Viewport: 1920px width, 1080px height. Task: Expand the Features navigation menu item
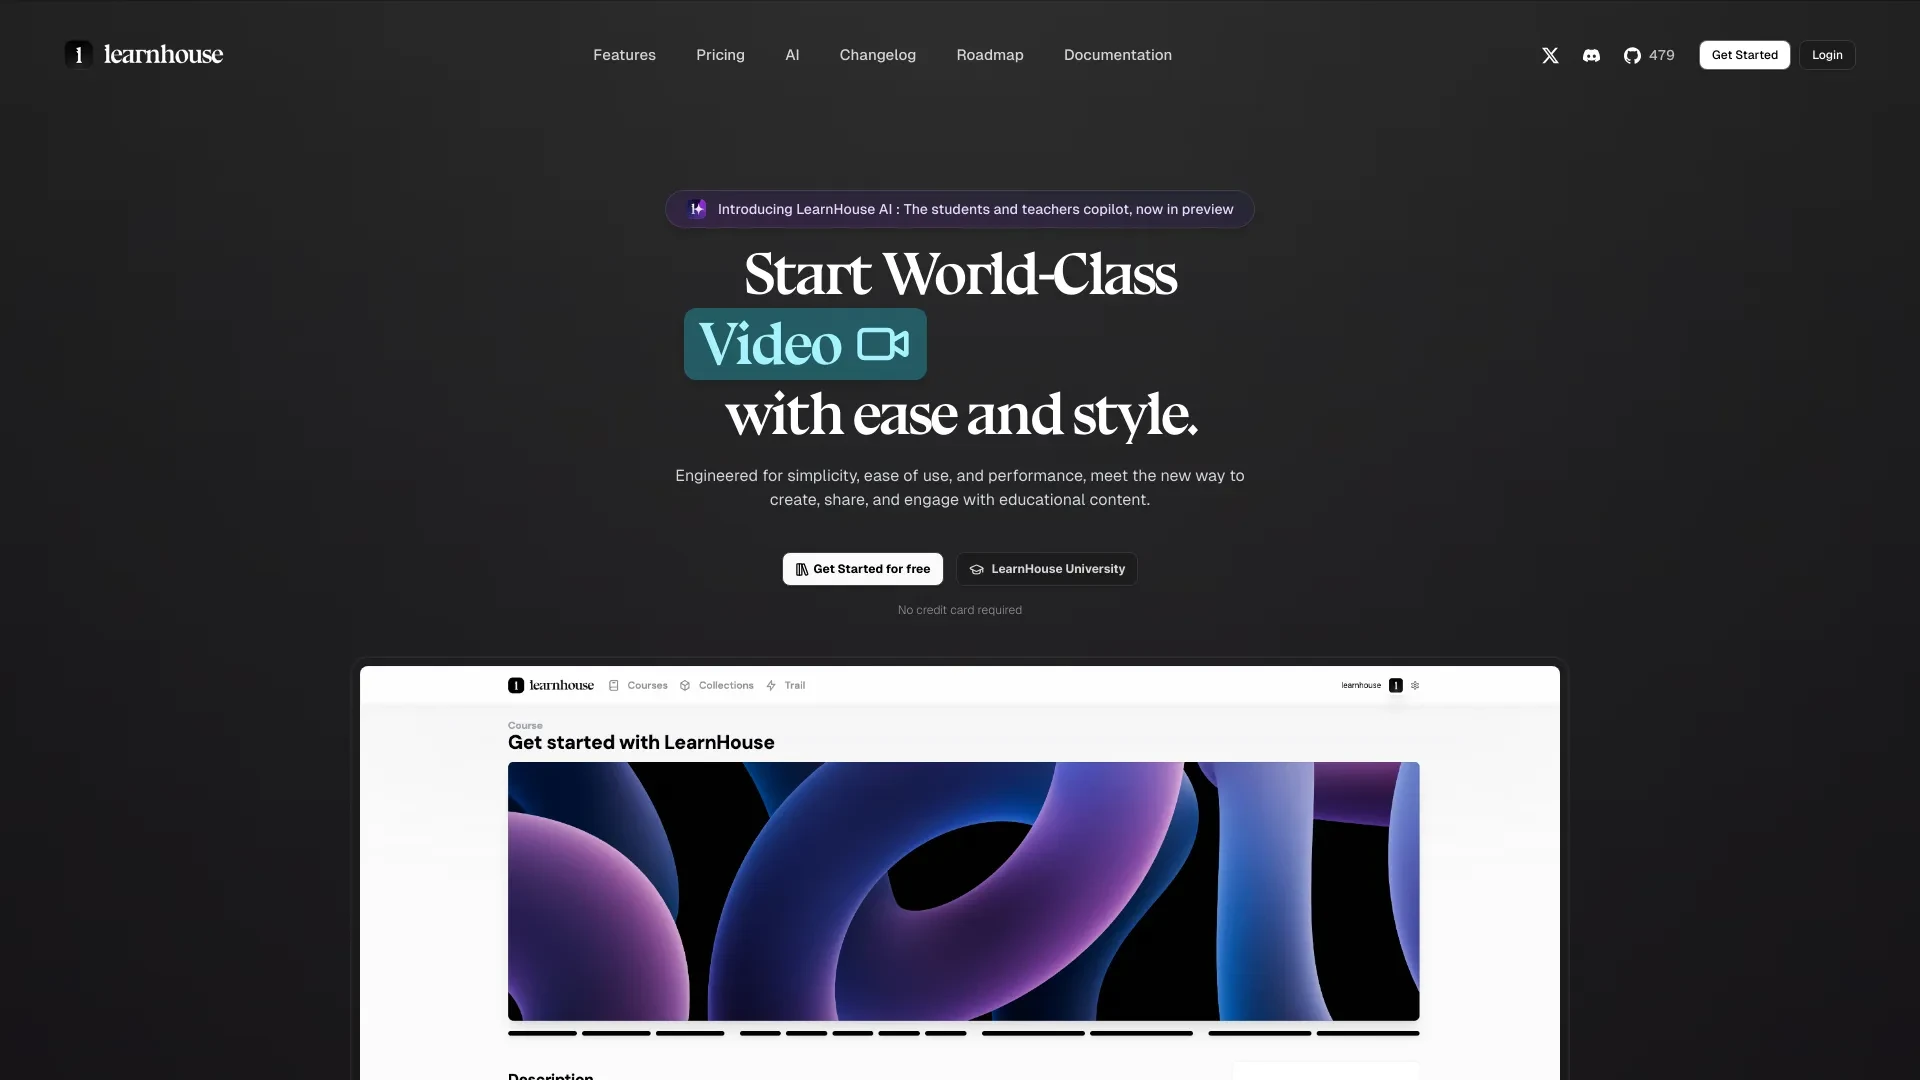[x=625, y=54]
